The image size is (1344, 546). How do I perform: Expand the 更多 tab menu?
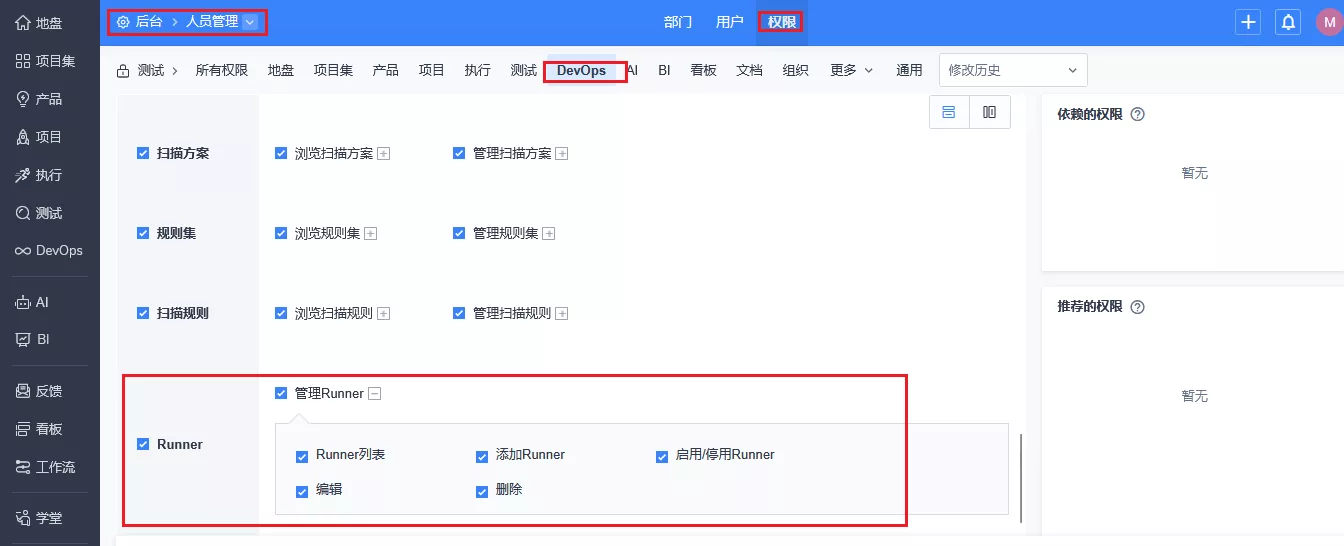tap(851, 70)
